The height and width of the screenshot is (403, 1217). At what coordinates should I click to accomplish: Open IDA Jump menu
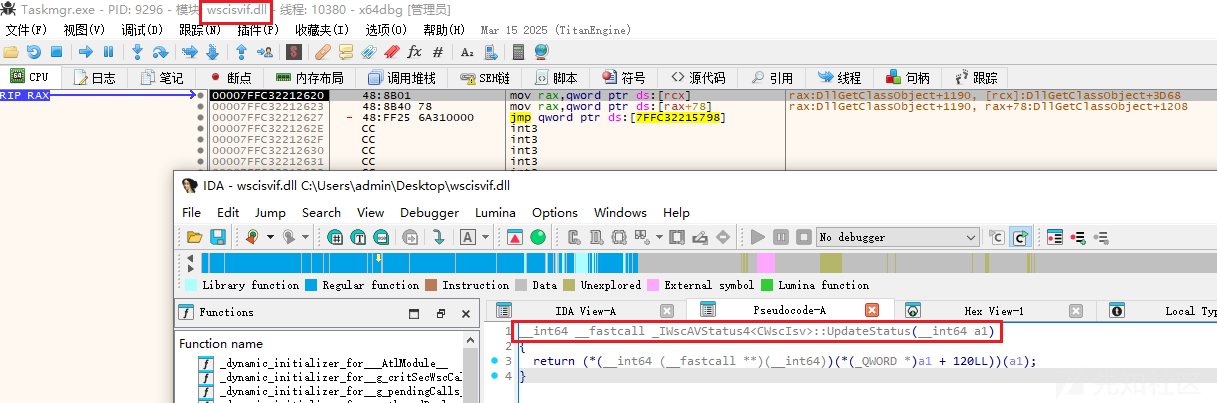(x=270, y=212)
